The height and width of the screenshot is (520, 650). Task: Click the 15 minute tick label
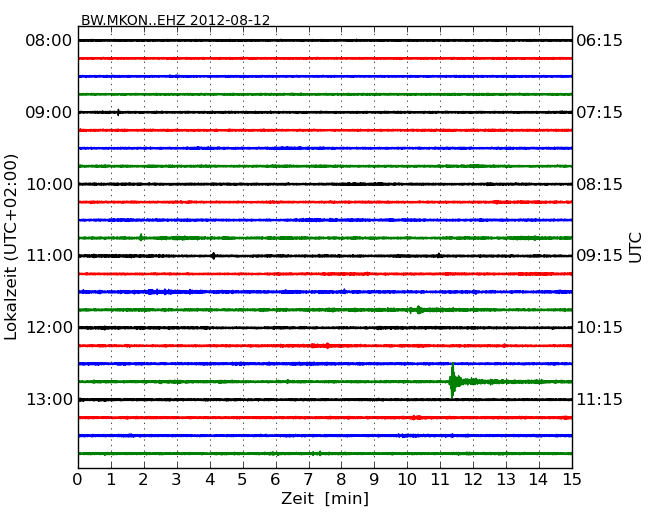click(x=572, y=480)
